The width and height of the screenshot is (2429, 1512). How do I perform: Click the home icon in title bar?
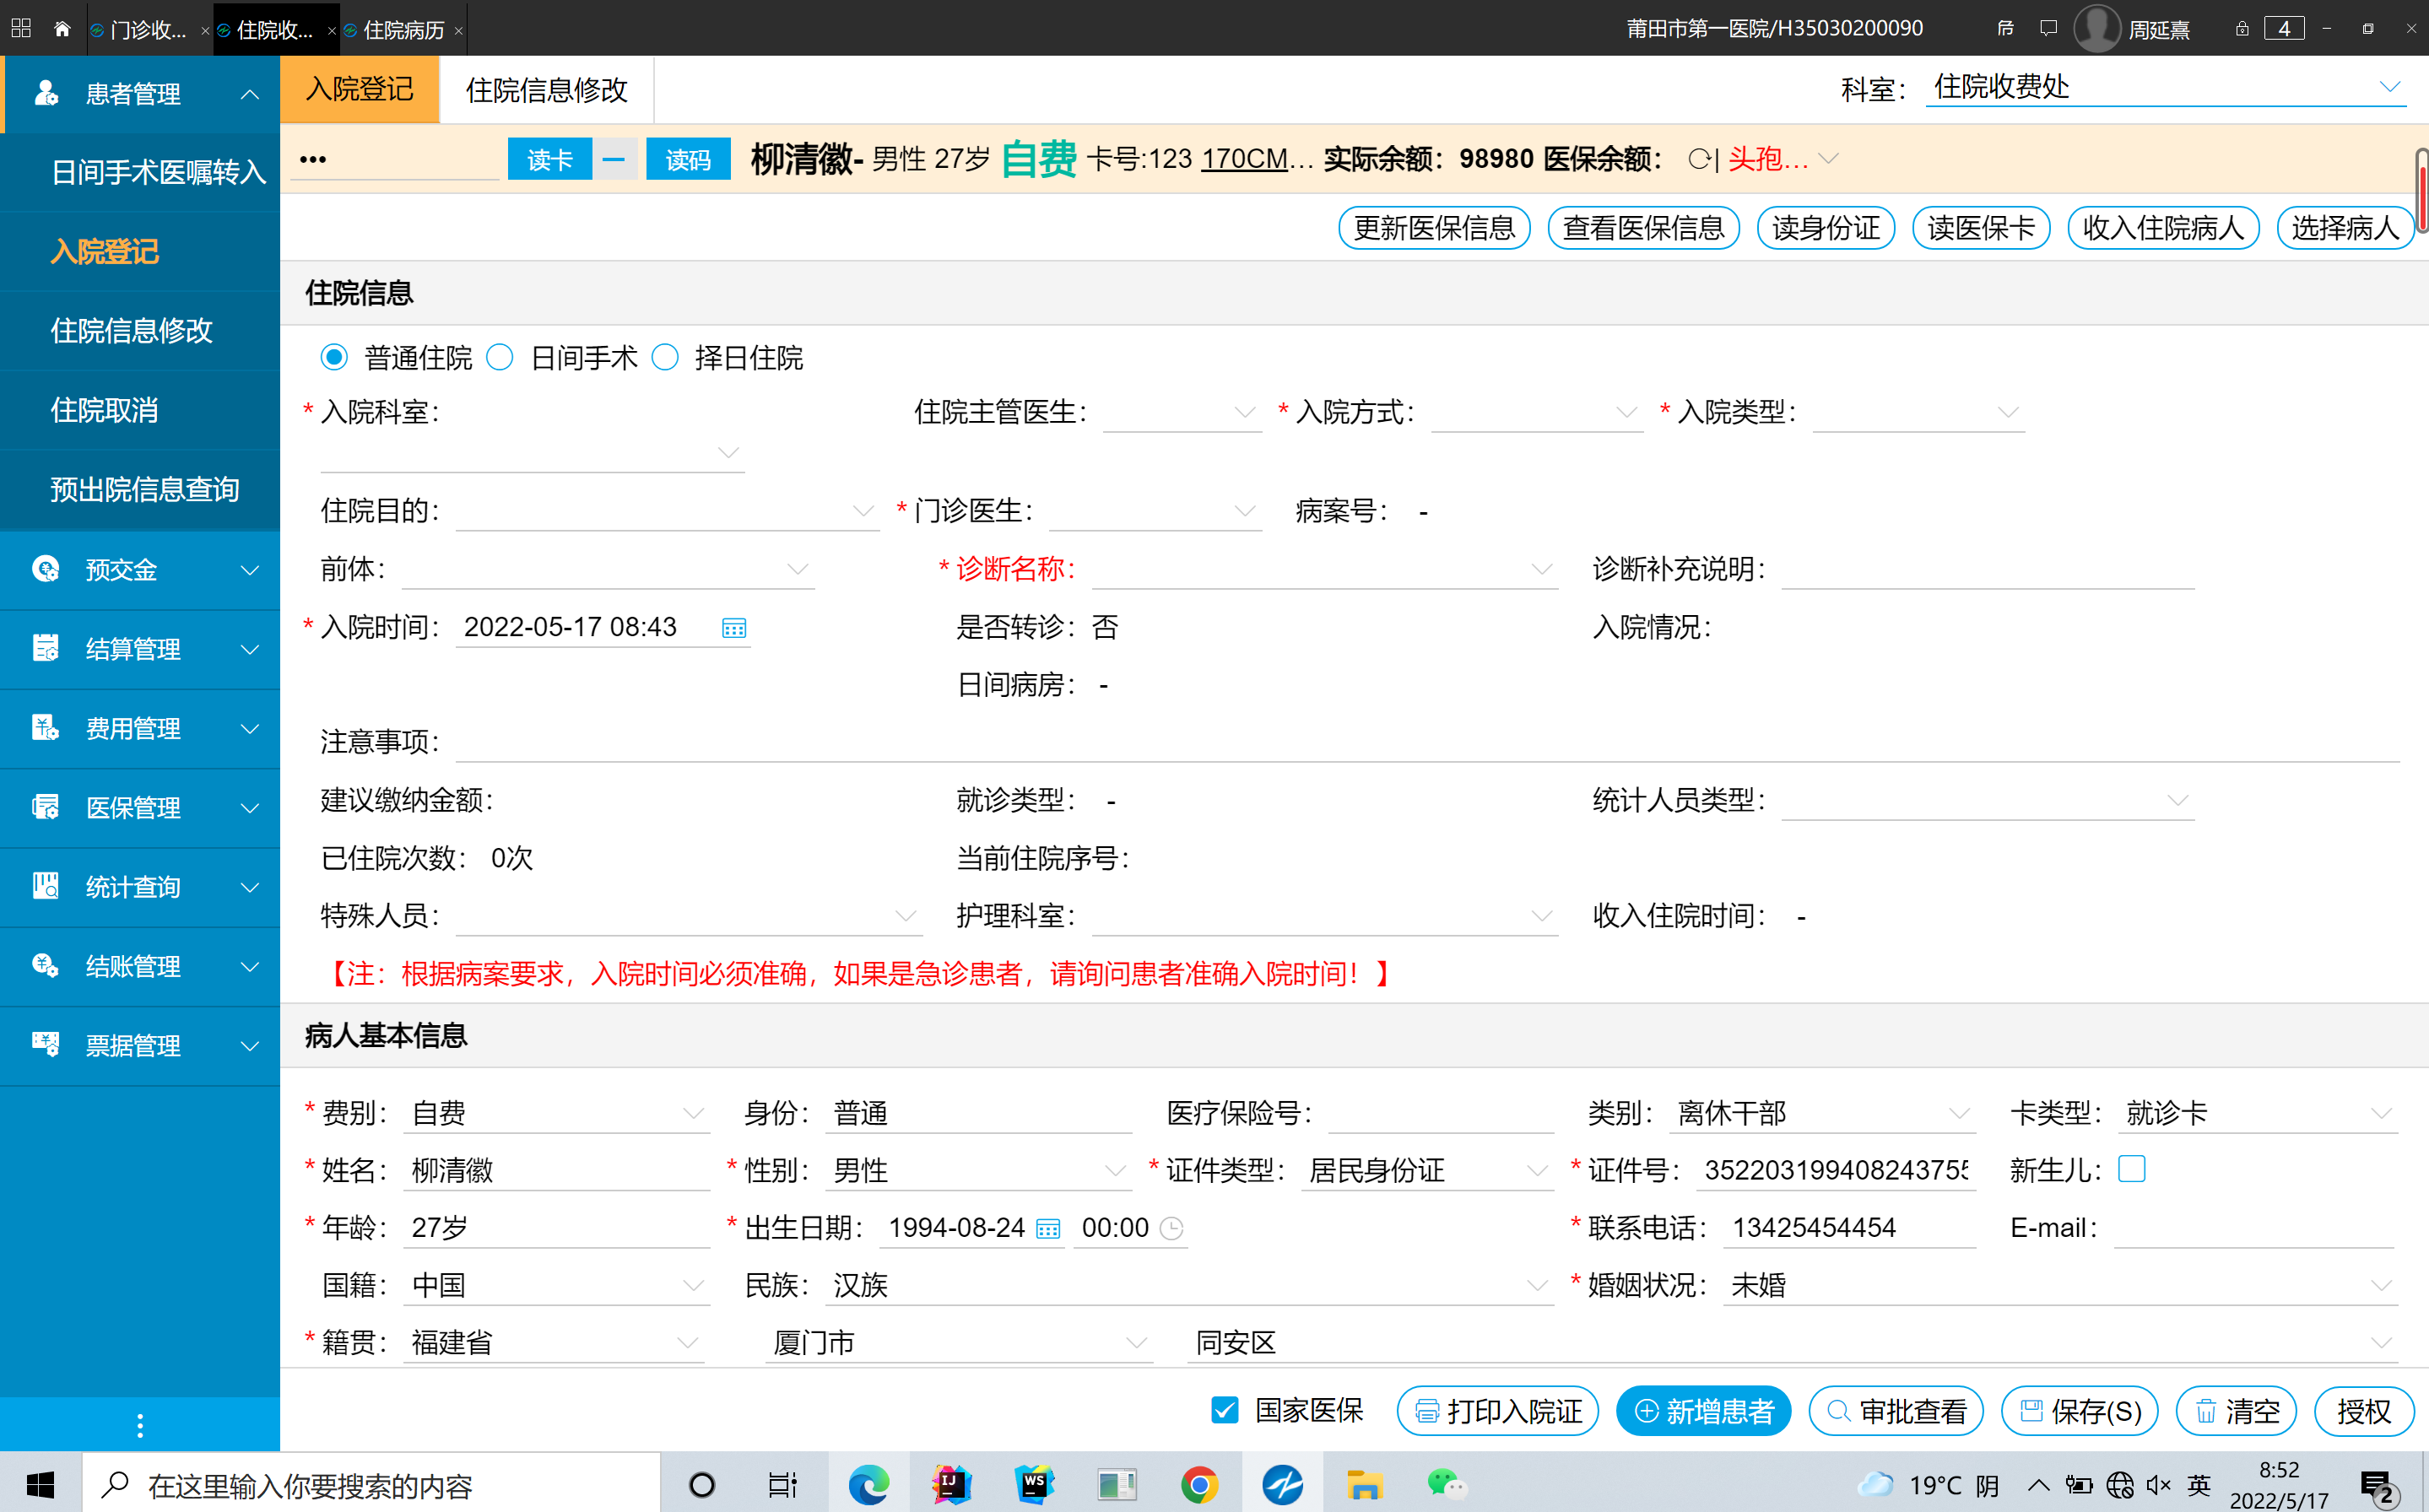pyautogui.click(x=62, y=29)
